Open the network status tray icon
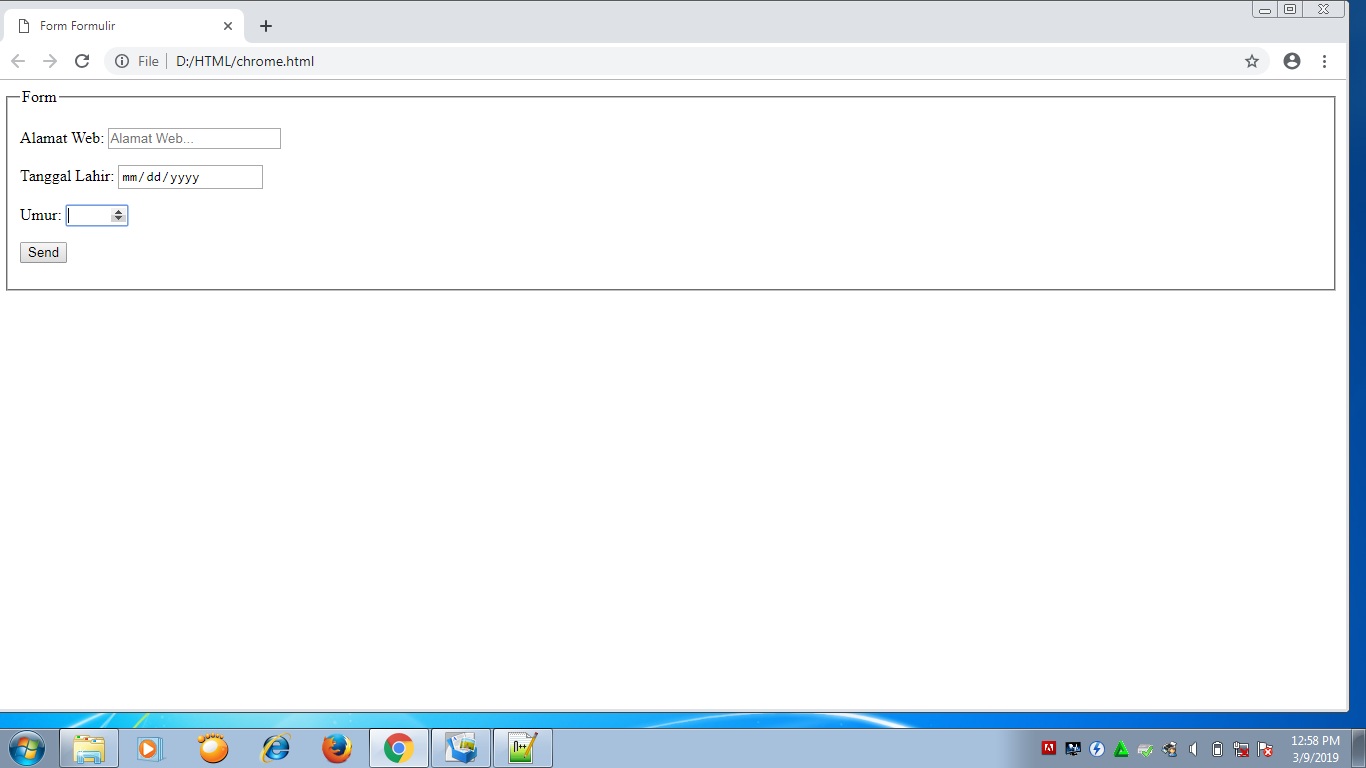Viewport: 1366px width, 768px height. 1240,748
